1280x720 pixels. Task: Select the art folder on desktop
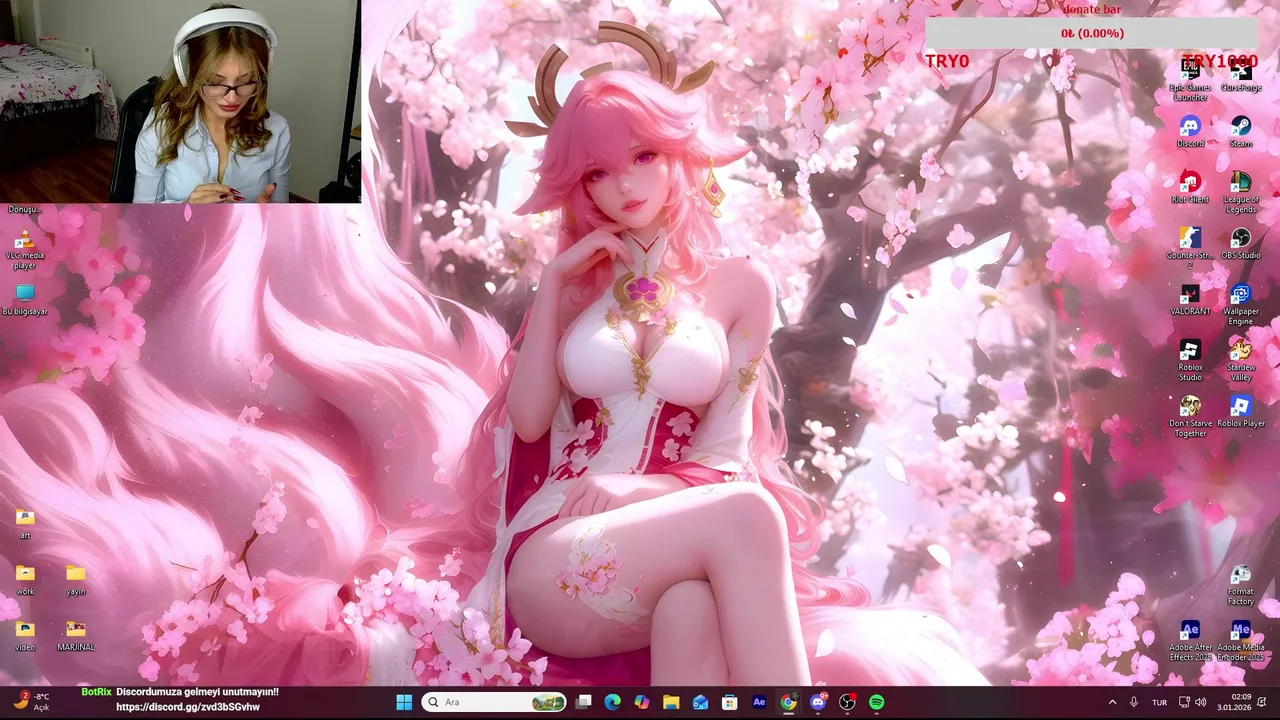(25, 523)
